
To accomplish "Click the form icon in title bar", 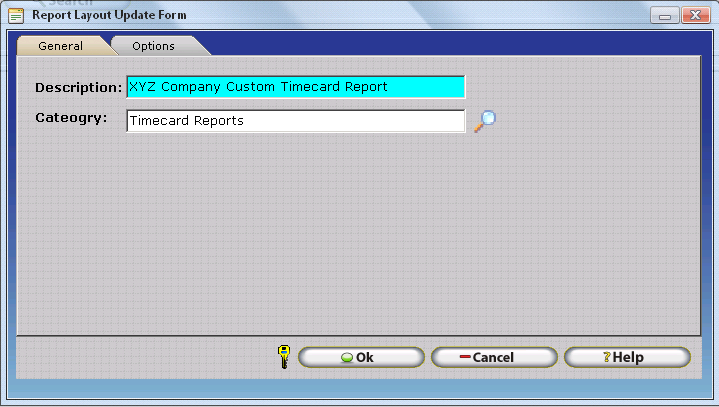I will pyautogui.click(x=16, y=15).
